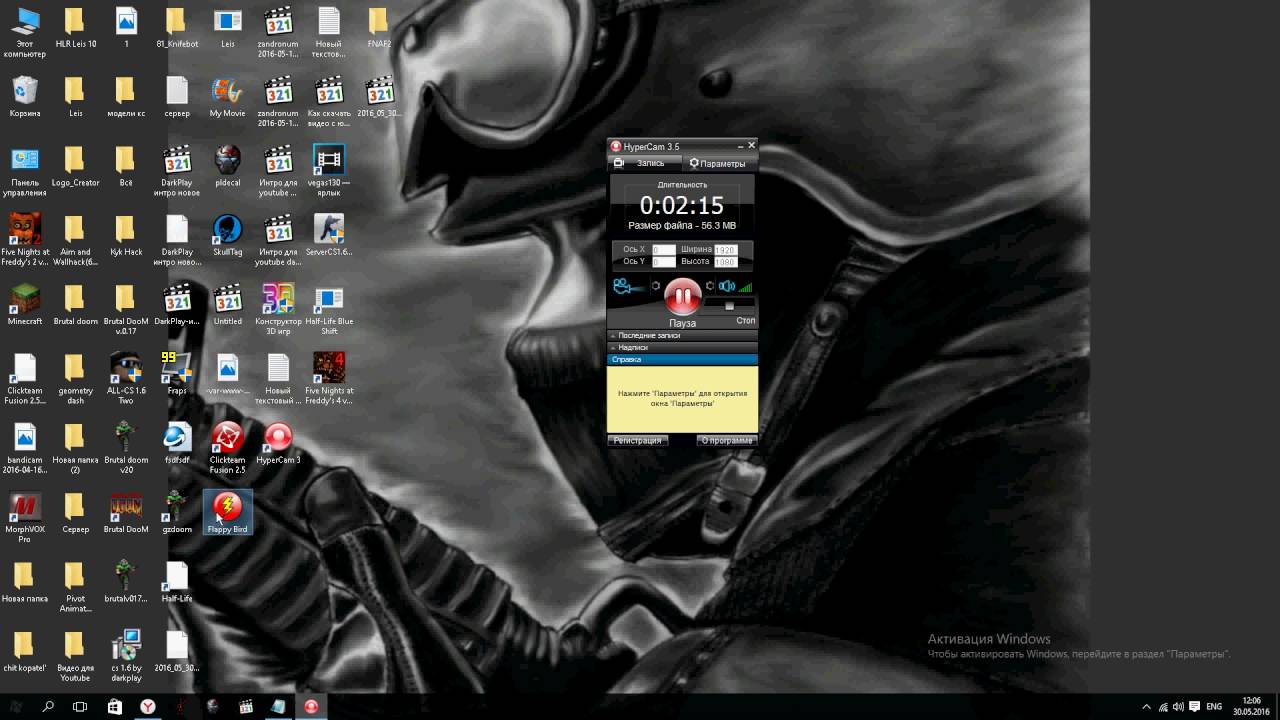Select Five Nights at Freddy's 4 icon
Viewport: 1280px width, 720px height.
tap(329, 378)
